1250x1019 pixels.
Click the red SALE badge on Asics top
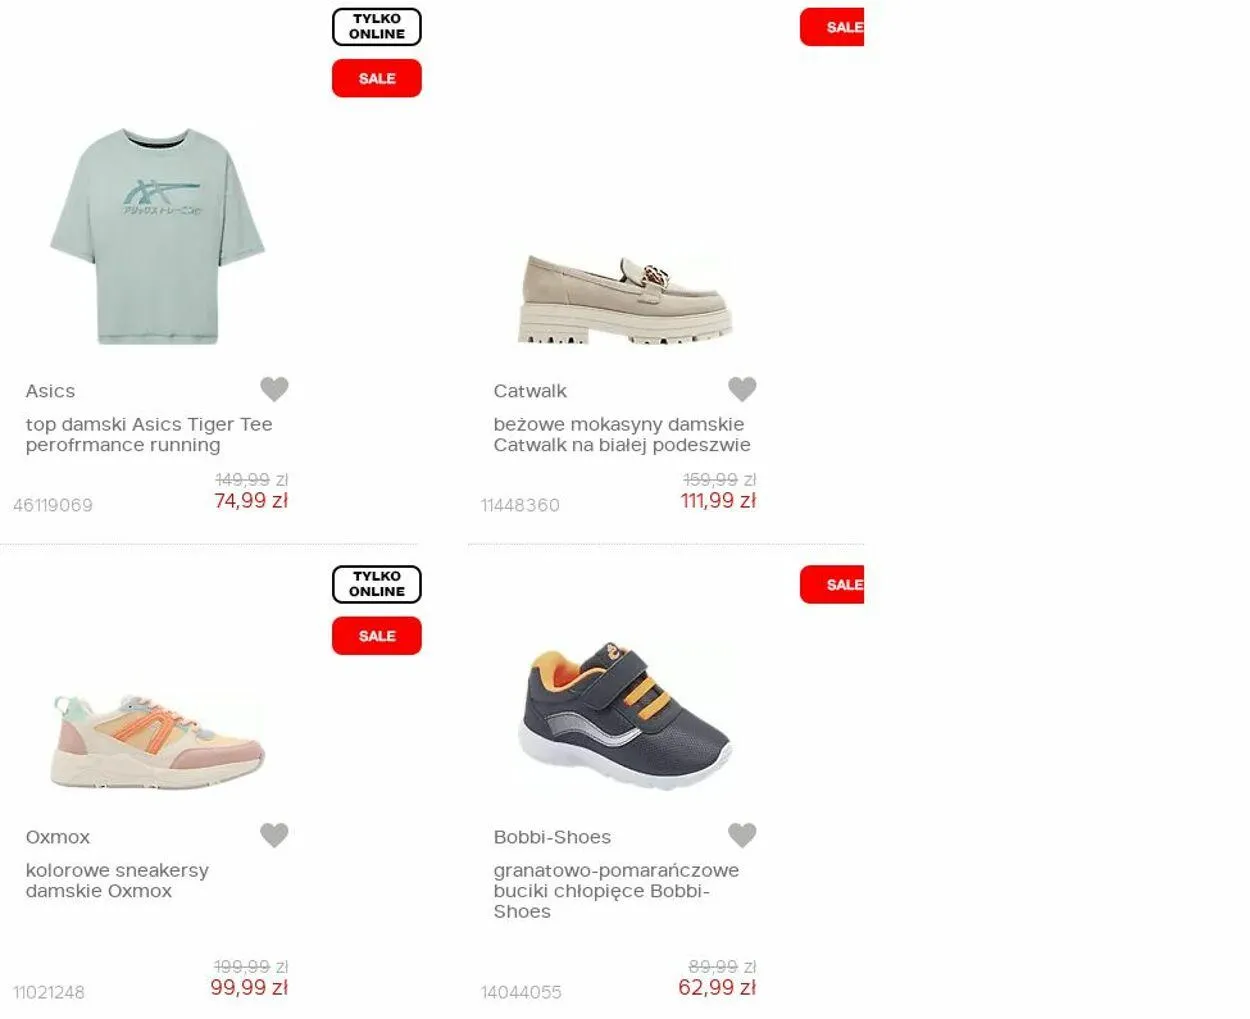pyautogui.click(x=377, y=78)
